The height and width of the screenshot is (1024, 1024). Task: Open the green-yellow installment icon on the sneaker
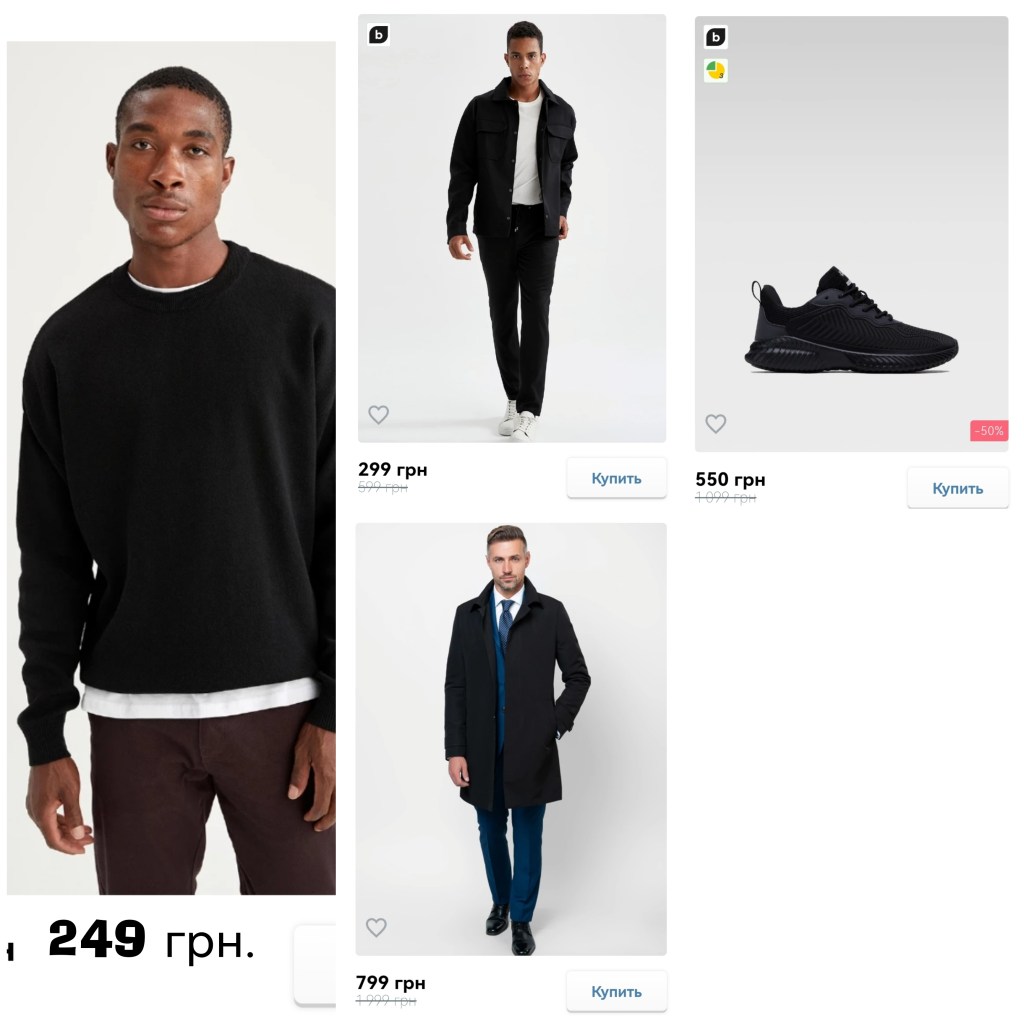[716, 70]
